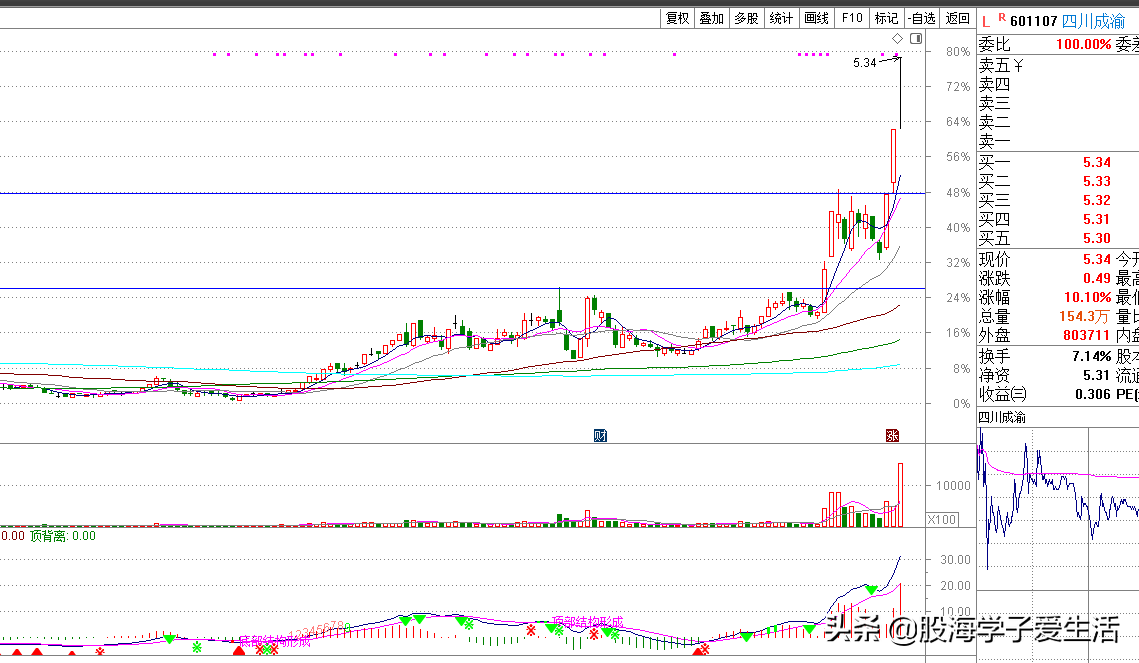Click the X100 volume scale box
The image size is (1139, 663).
point(942,519)
